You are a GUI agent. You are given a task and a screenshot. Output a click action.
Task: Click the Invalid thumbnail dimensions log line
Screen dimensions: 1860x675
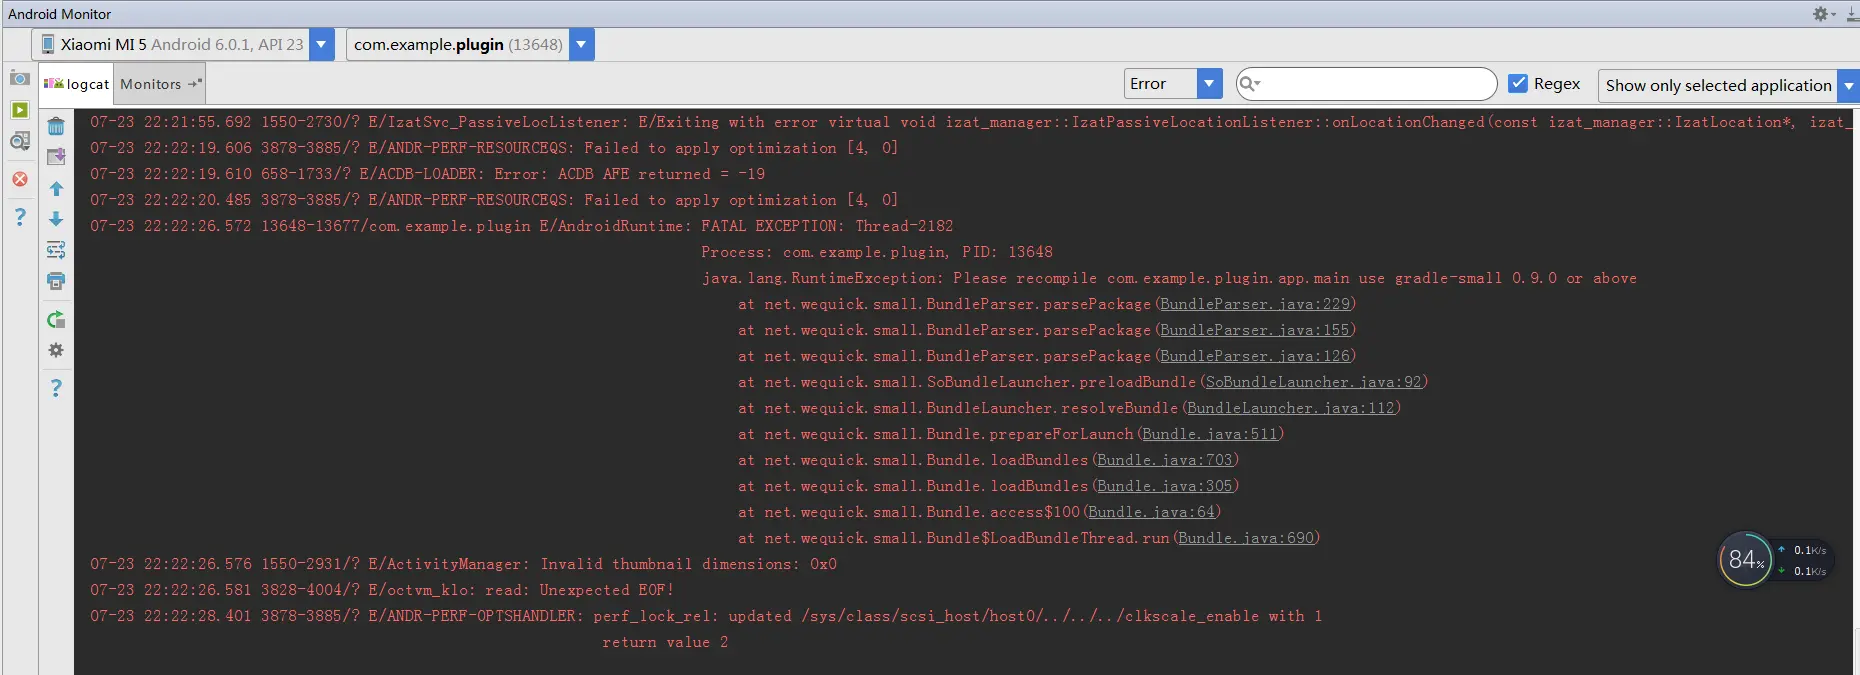click(463, 564)
